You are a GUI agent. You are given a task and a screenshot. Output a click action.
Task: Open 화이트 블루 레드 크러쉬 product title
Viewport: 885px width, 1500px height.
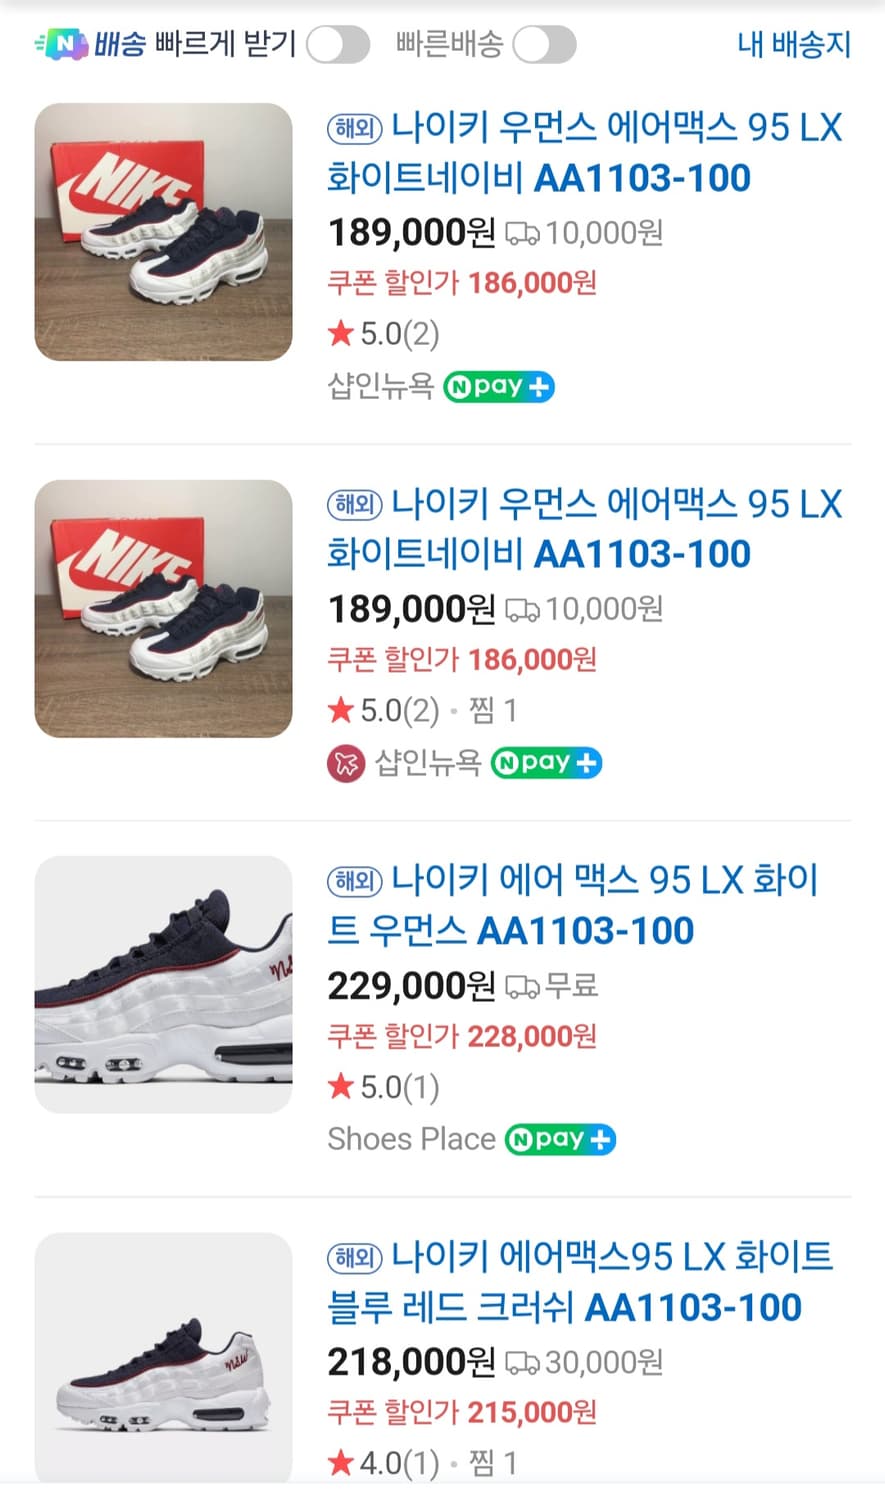(x=580, y=1282)
